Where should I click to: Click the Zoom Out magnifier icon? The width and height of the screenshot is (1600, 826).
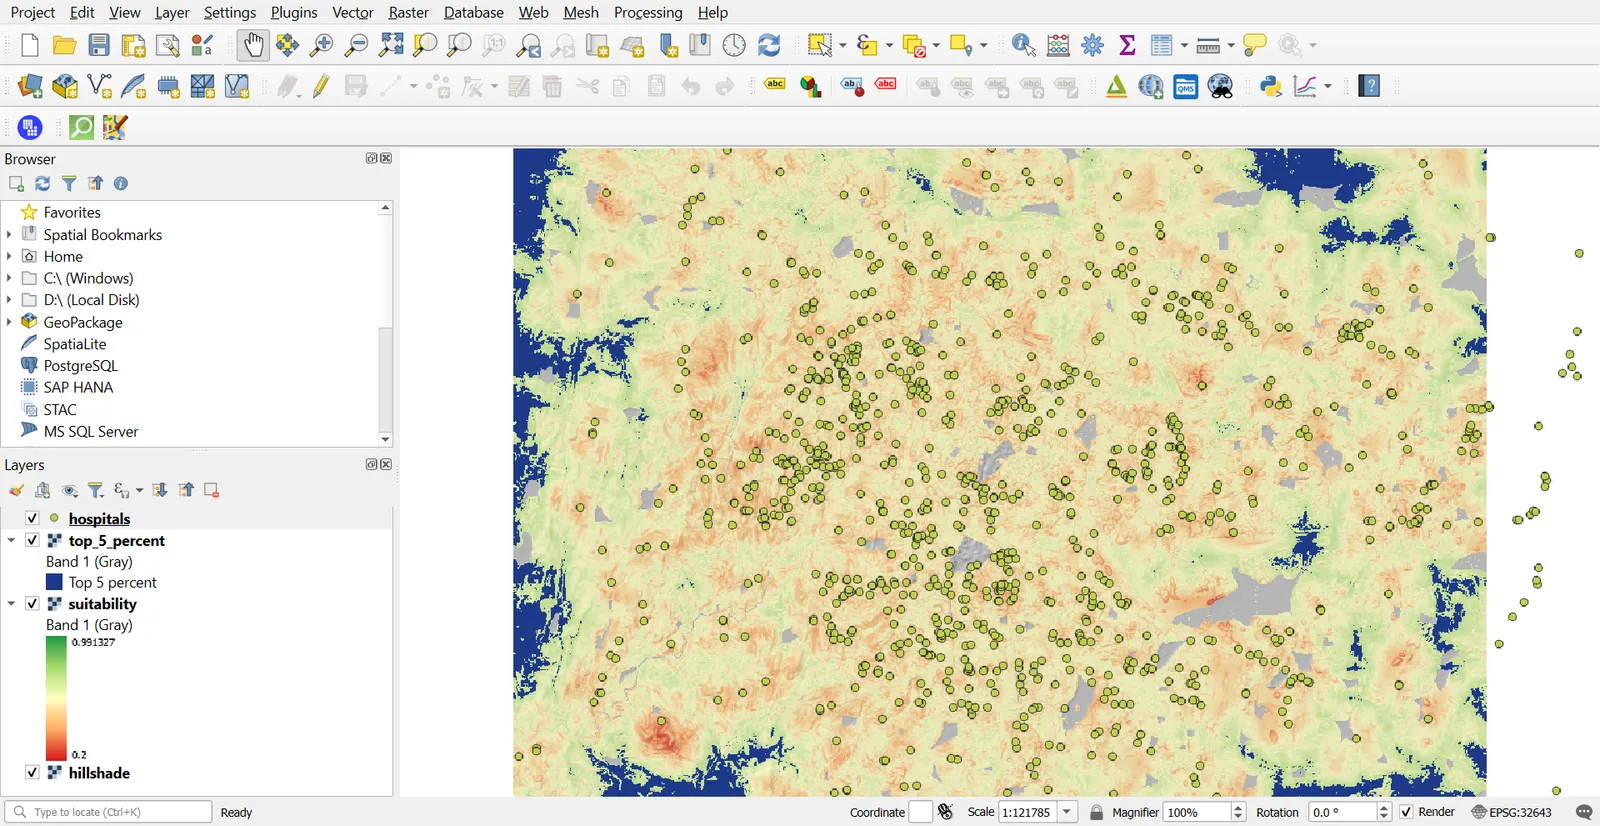356,45
